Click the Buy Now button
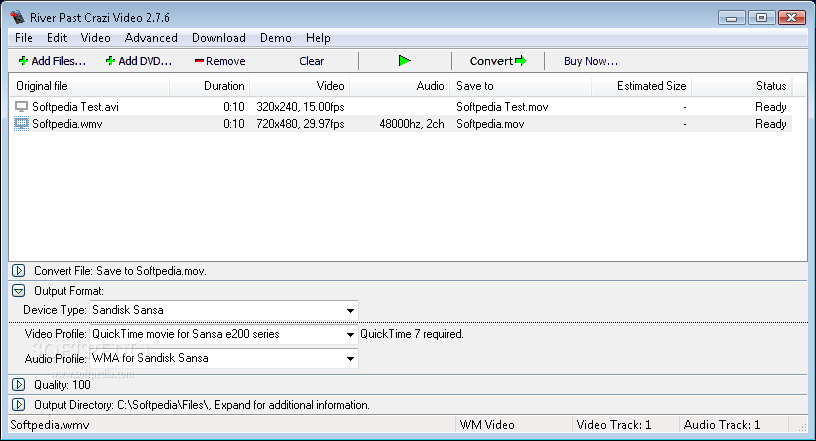This screenshot has width=816, height=441. click(x=591, y=61)
